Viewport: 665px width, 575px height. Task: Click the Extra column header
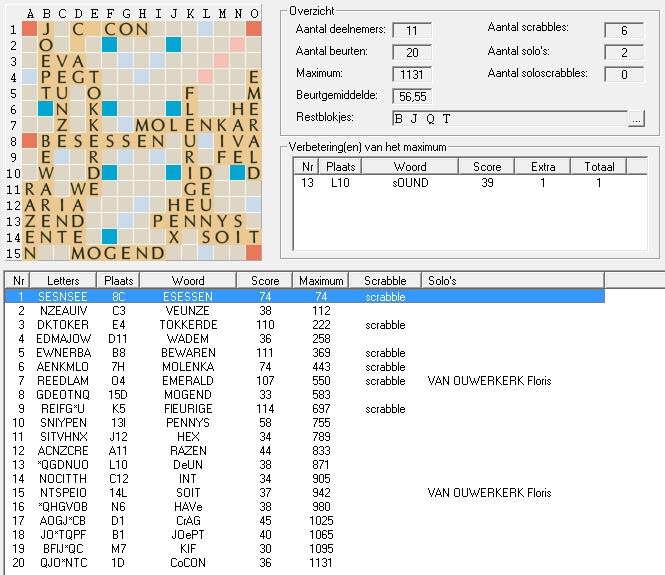coord(543,167)
